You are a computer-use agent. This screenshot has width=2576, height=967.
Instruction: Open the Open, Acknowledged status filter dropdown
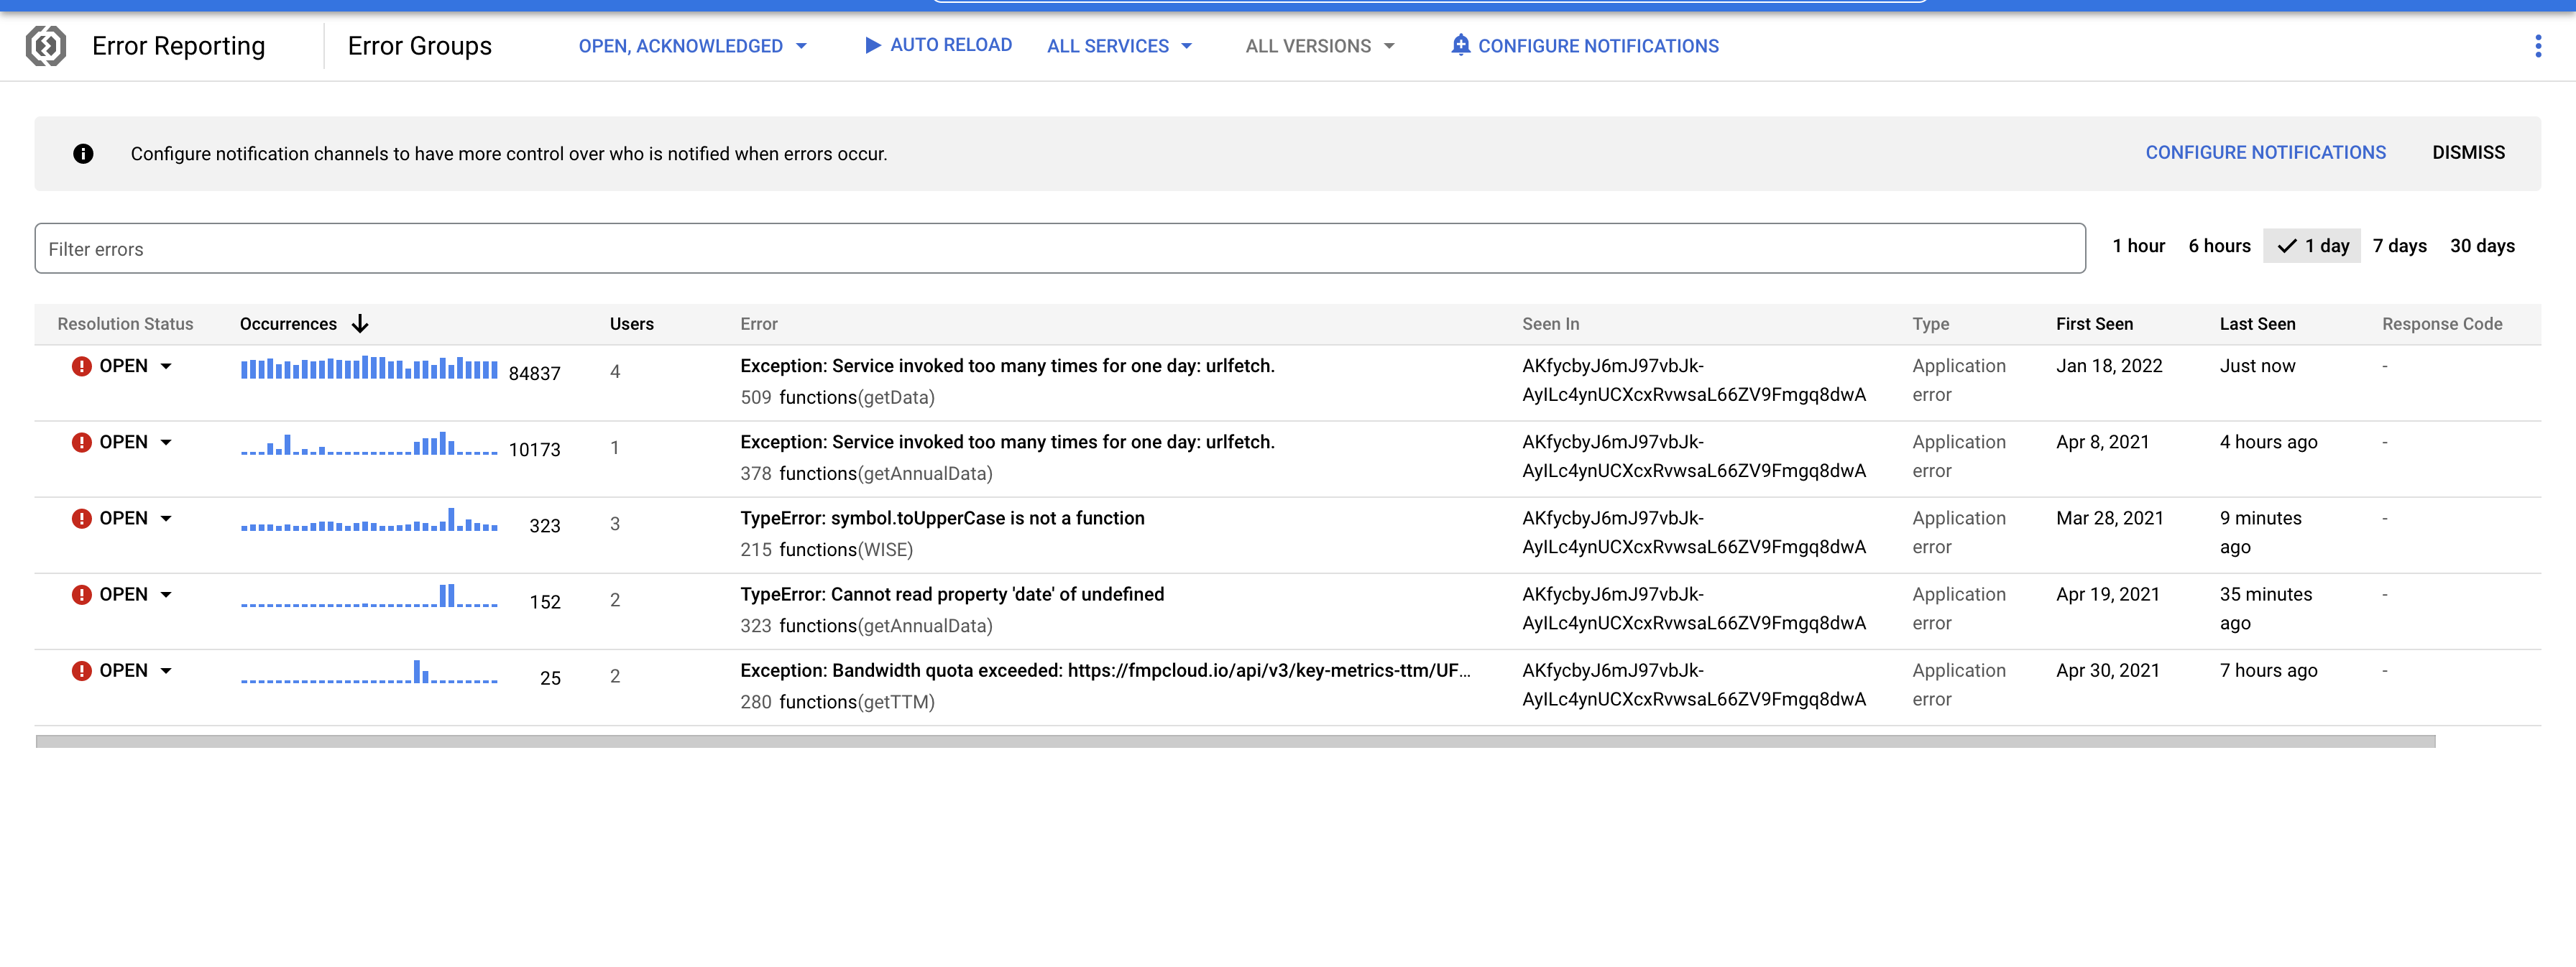tap(692, 46)
